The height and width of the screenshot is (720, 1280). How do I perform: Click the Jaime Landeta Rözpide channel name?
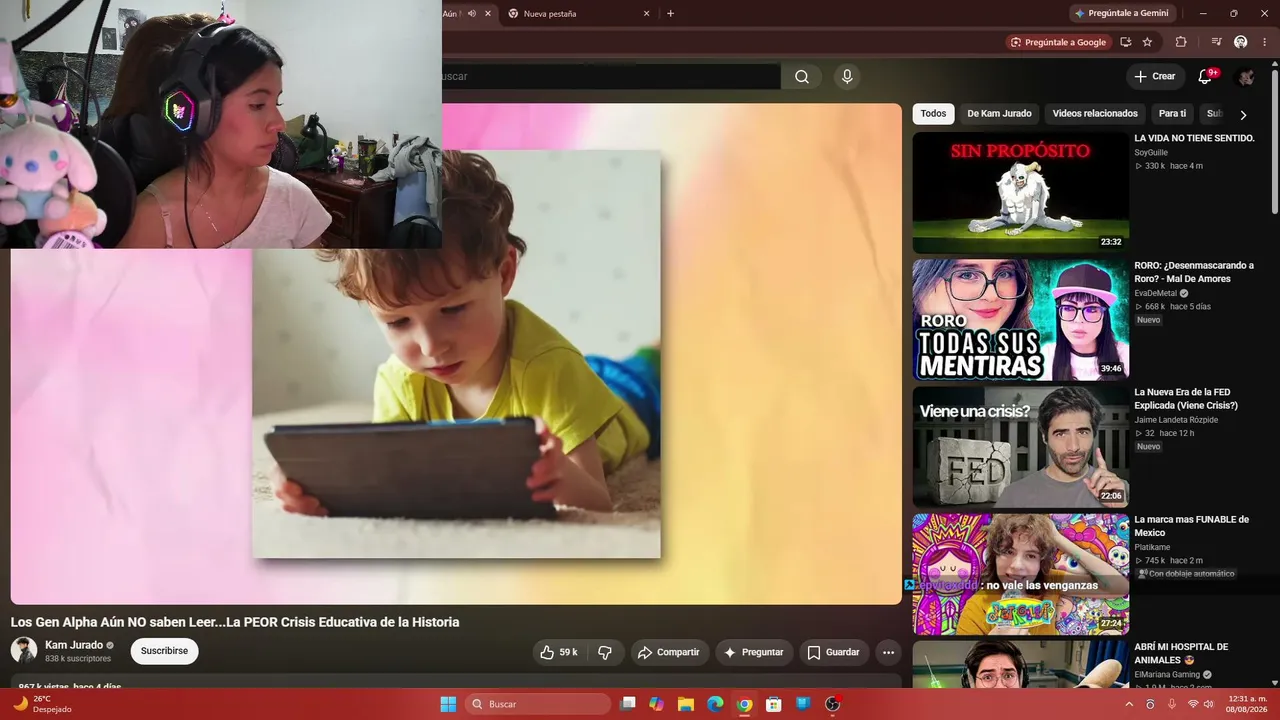tap(1176, 420)
